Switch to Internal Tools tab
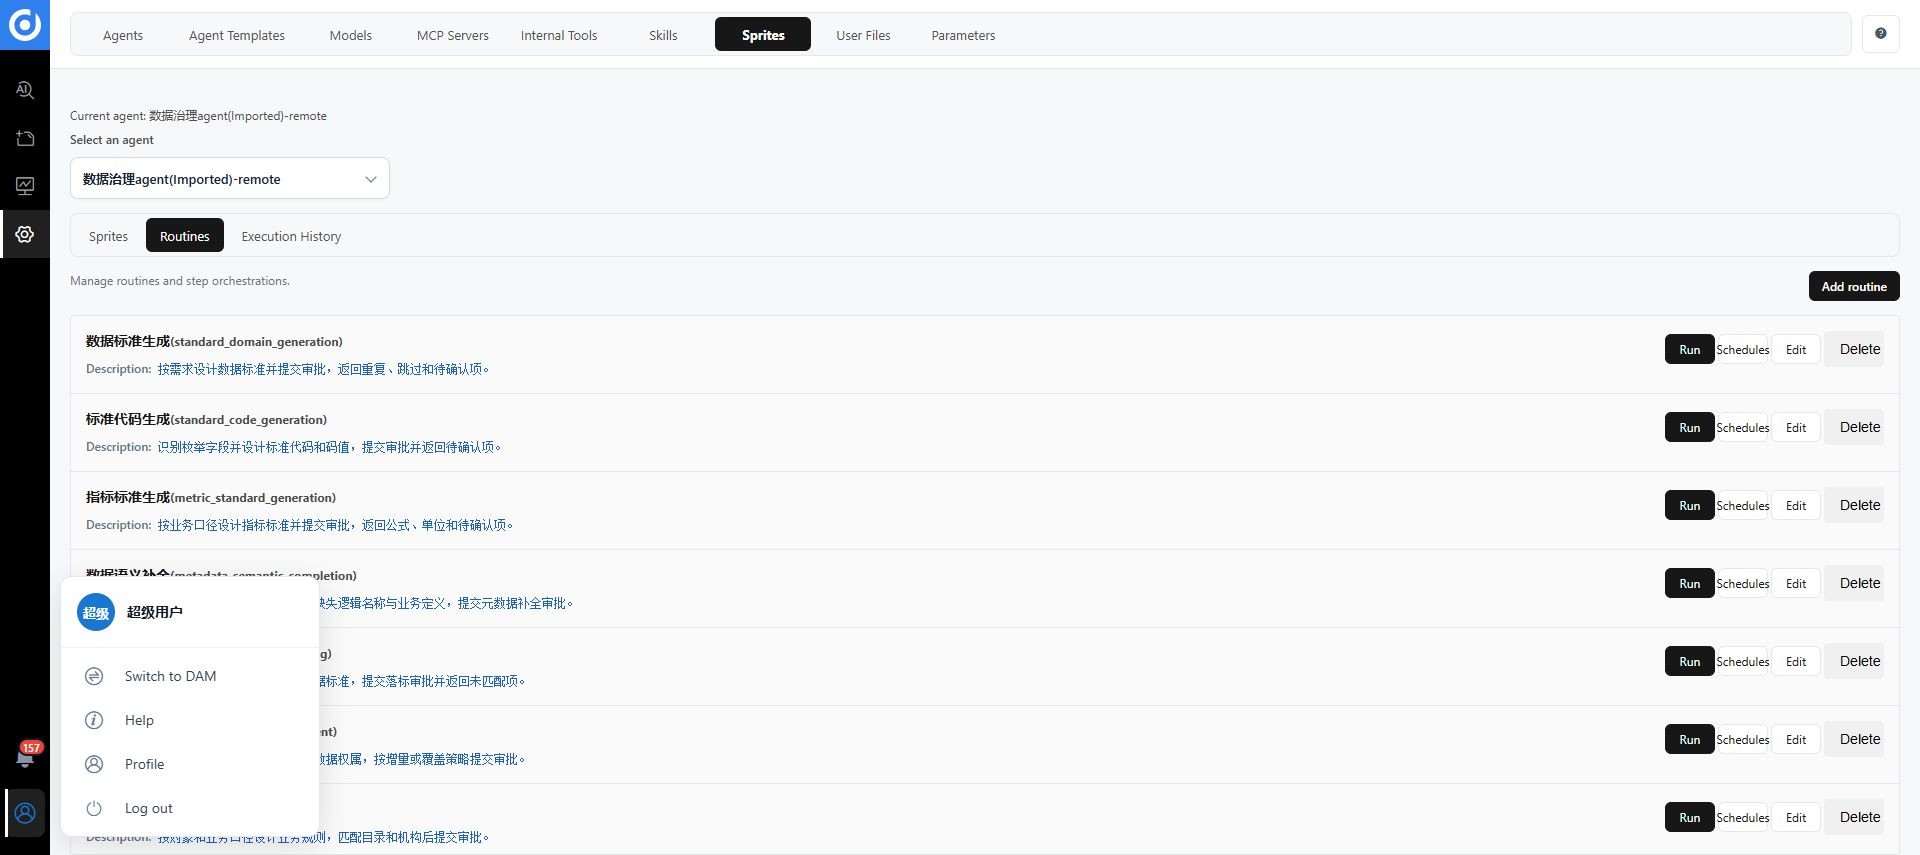The height and width of the screenshot is (855, 1920). point(559,35)
